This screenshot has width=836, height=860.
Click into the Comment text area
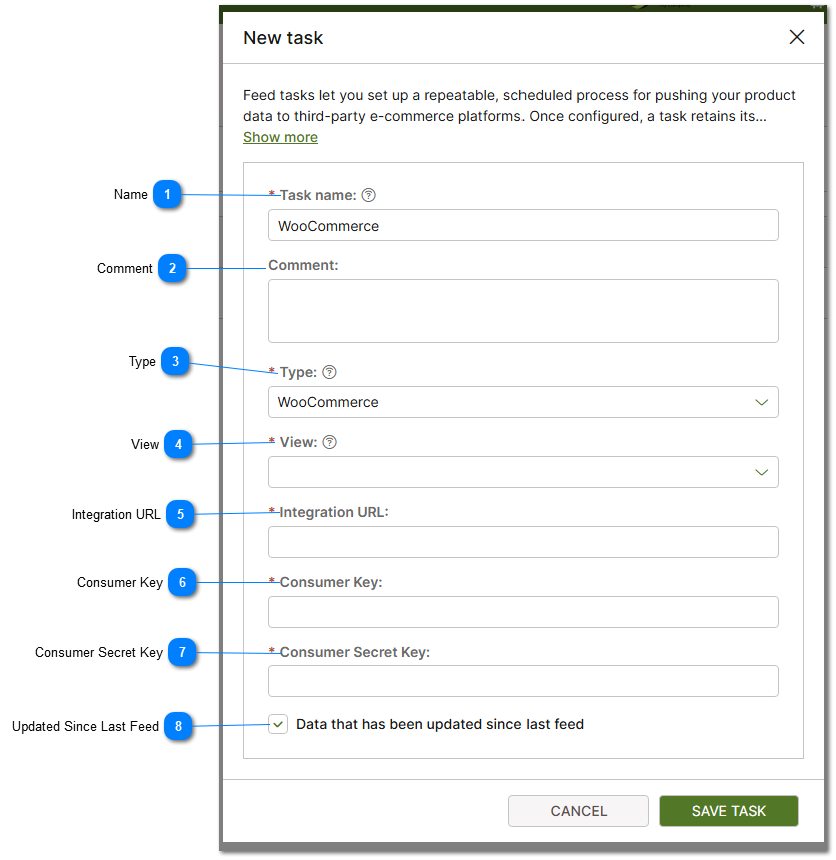point(523,311)
